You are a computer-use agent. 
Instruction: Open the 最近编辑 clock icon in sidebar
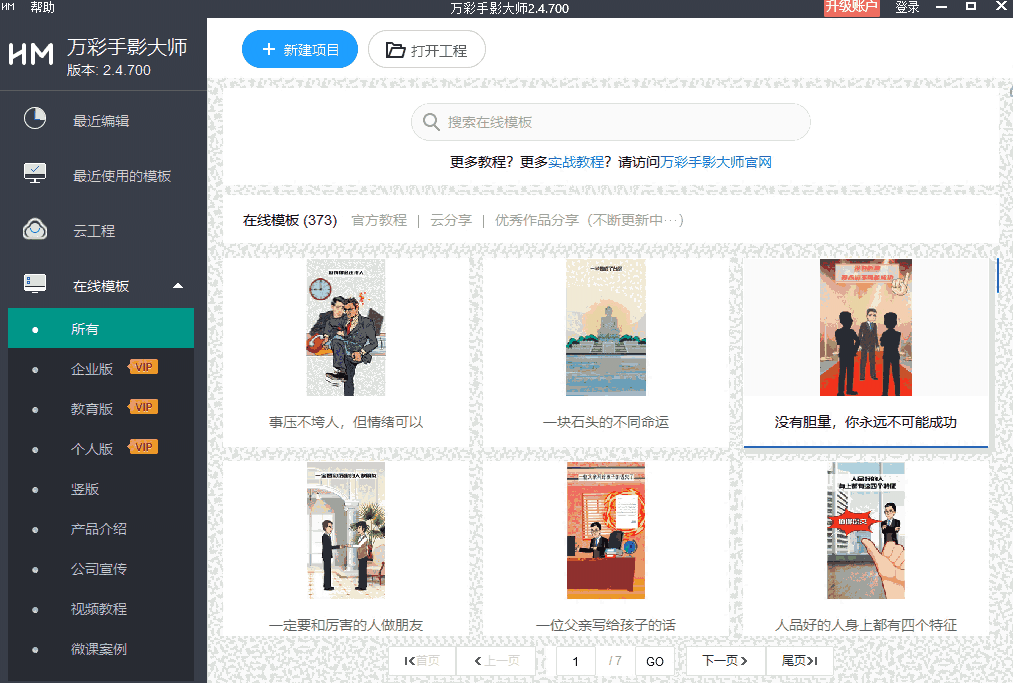click(x=34, y=119)
